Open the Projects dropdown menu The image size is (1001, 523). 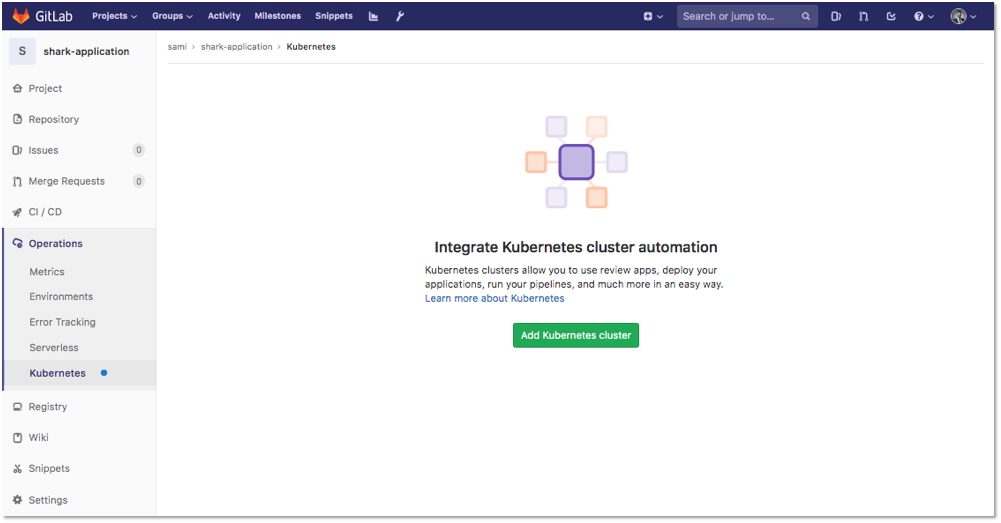(114, 16)
